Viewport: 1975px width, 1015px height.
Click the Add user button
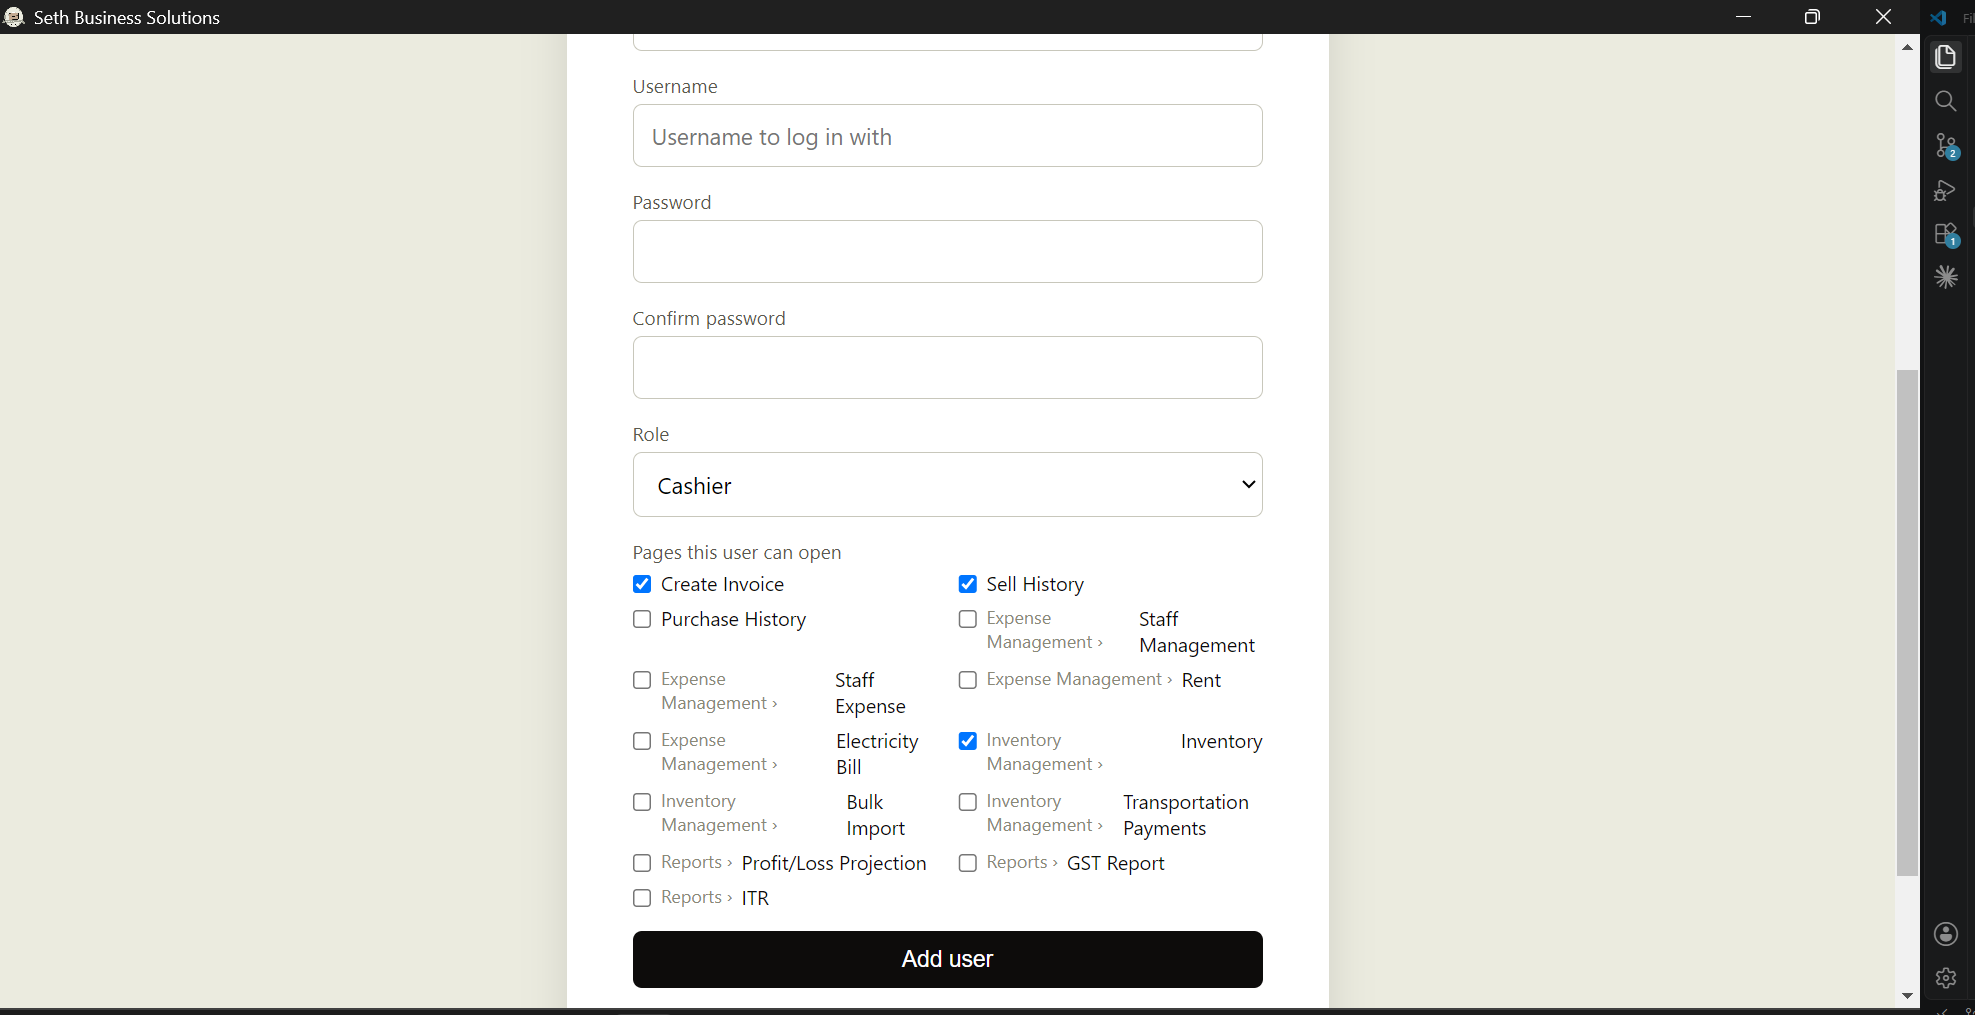947,959
